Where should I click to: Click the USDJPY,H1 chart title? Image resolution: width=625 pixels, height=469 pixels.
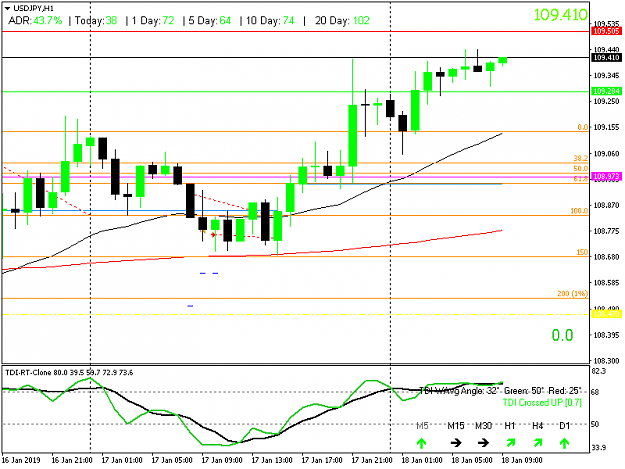pos(33,8)
